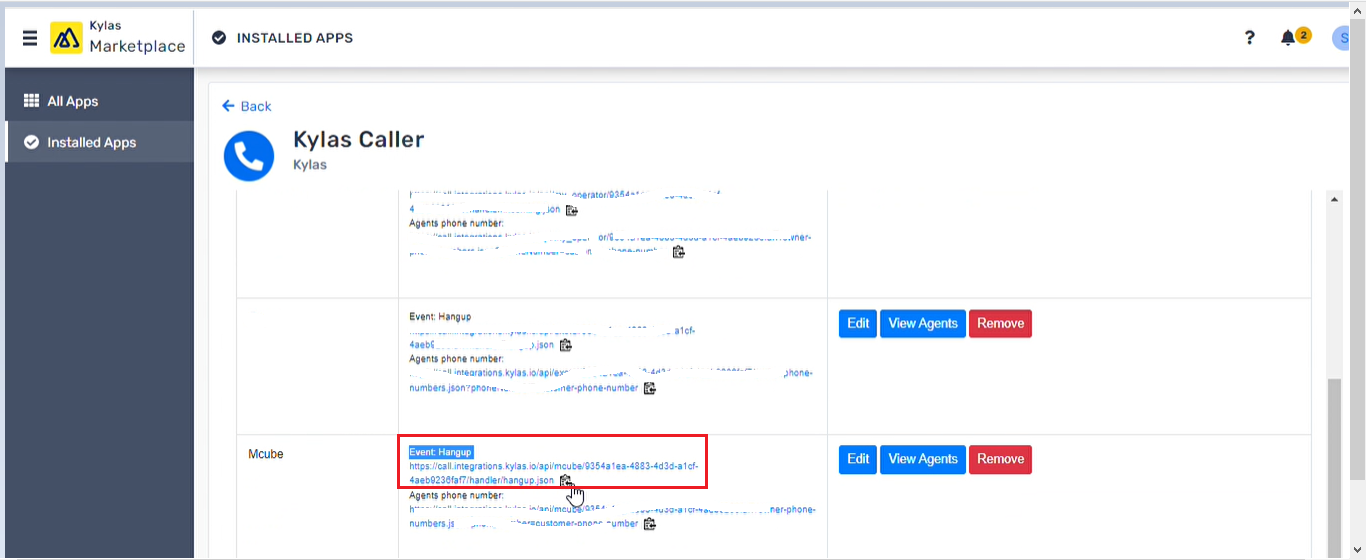This screenshot has height=560, width=1366.
Task: Click the 'Agents phone number:' label in the Mcube row
Action: tap(456, 495)
